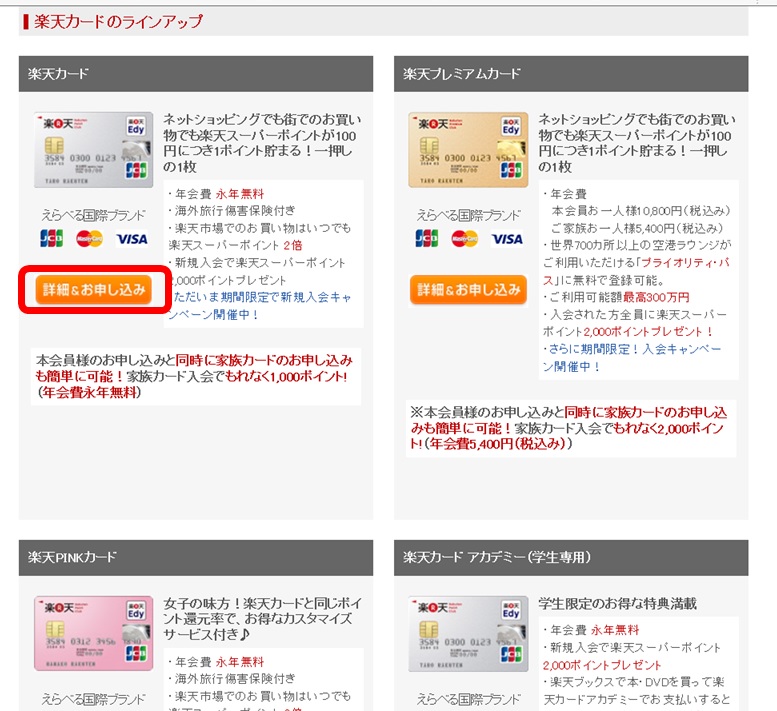The width and height of the screenshot is (777, 711).
Task: Click the gold 楽天プレミアムカード card image
Action: coord(468,149)
